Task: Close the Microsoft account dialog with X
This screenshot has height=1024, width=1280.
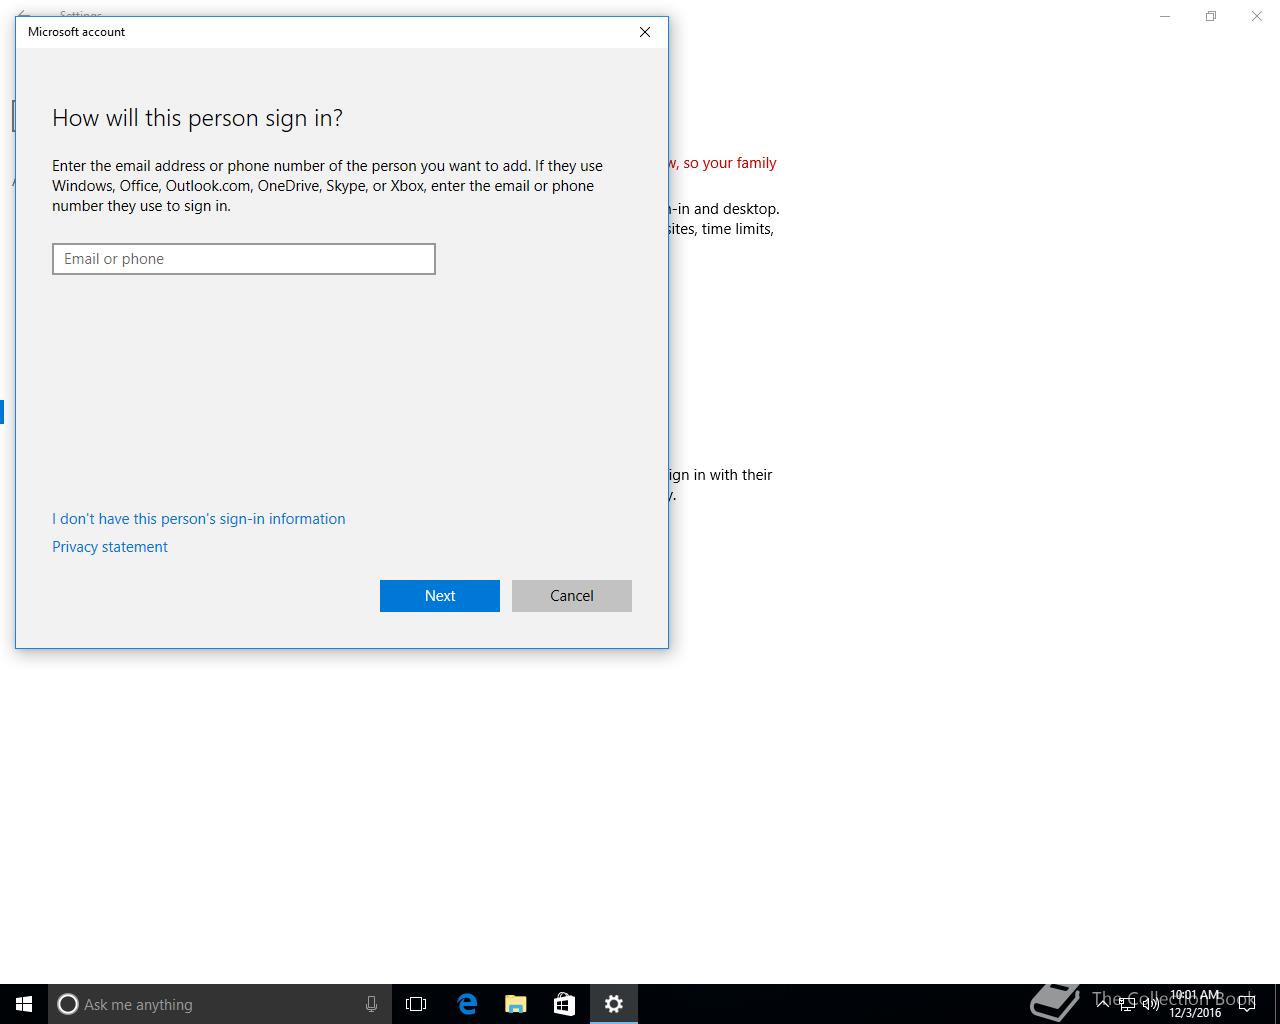Action: coord(645,32)
